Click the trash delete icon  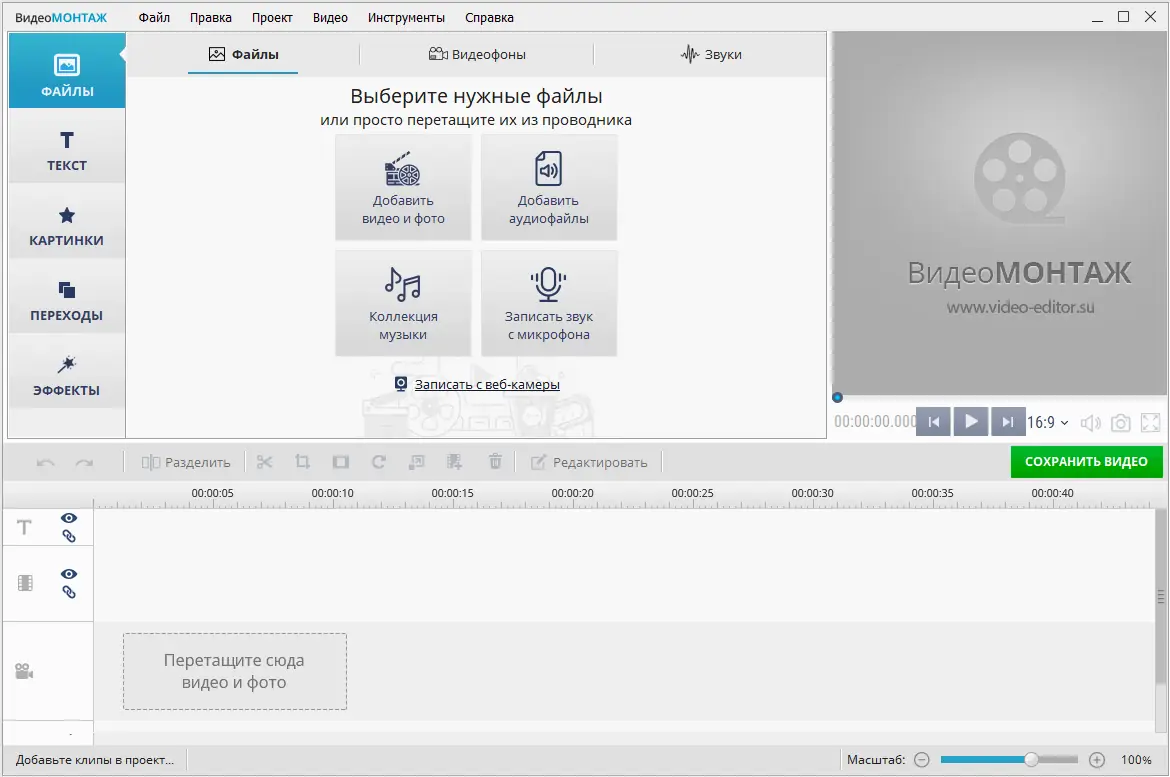click(495, 462)
